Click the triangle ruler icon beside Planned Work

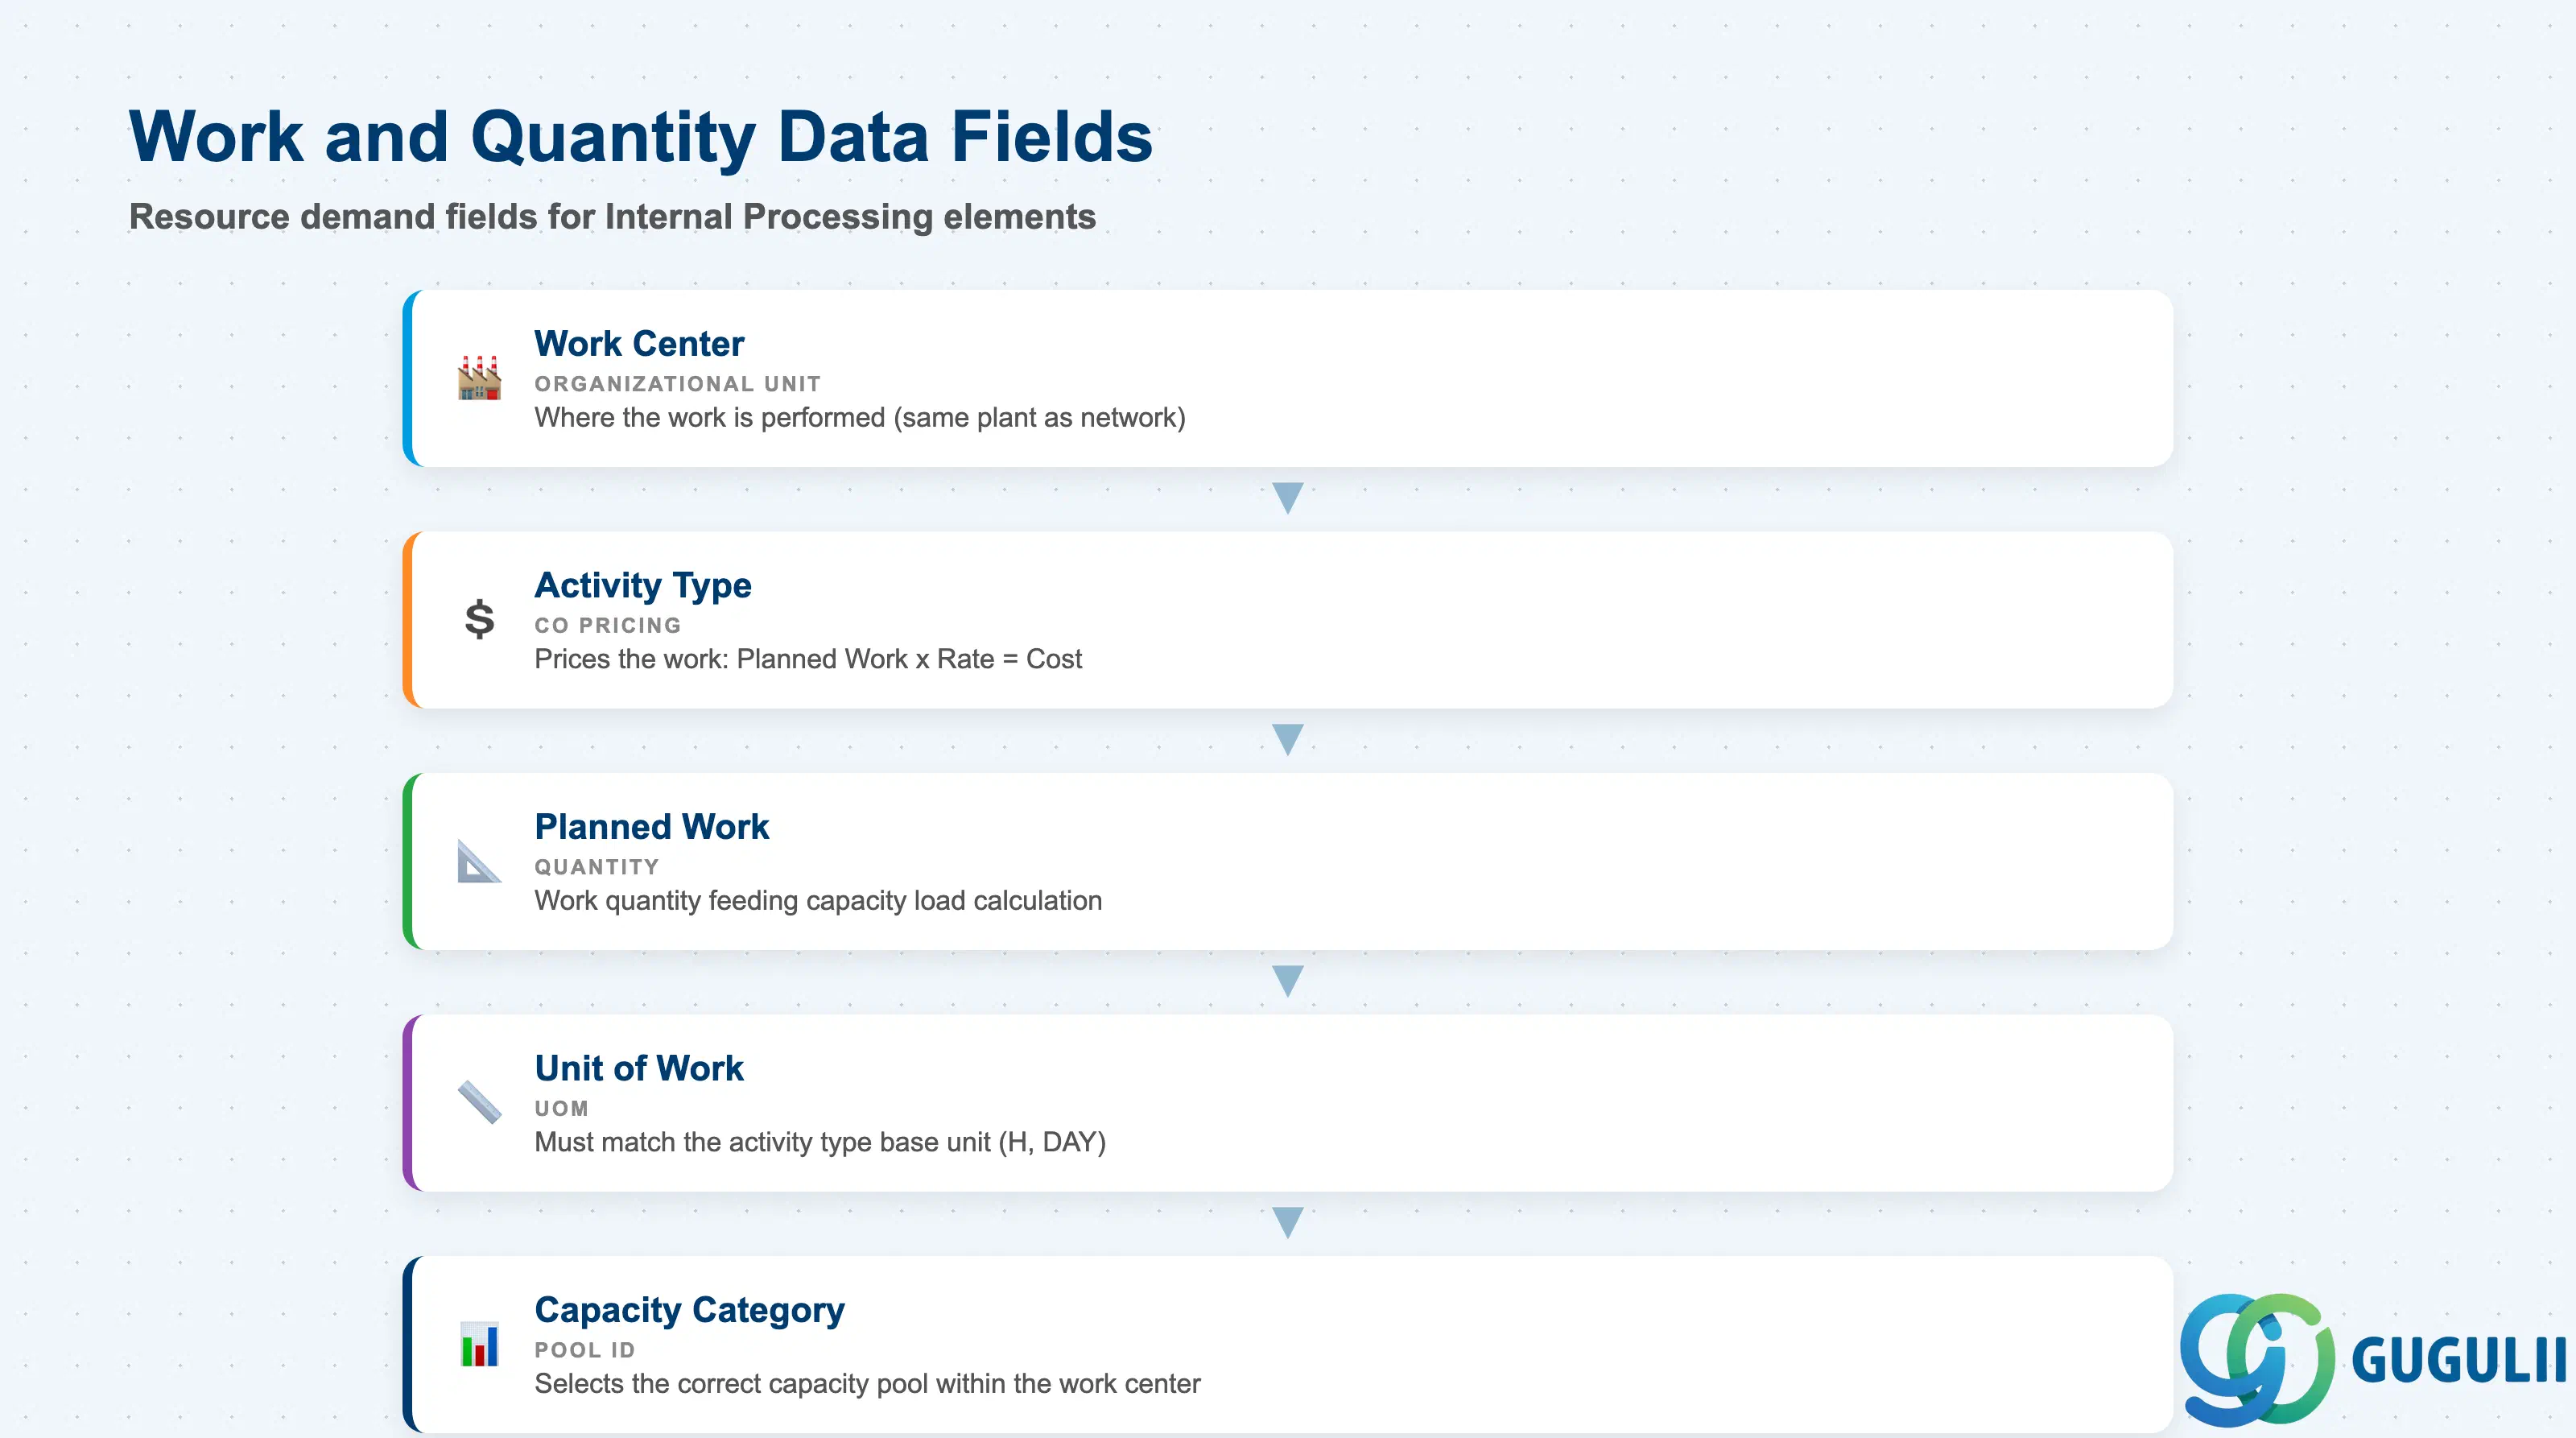coord(479,861)
